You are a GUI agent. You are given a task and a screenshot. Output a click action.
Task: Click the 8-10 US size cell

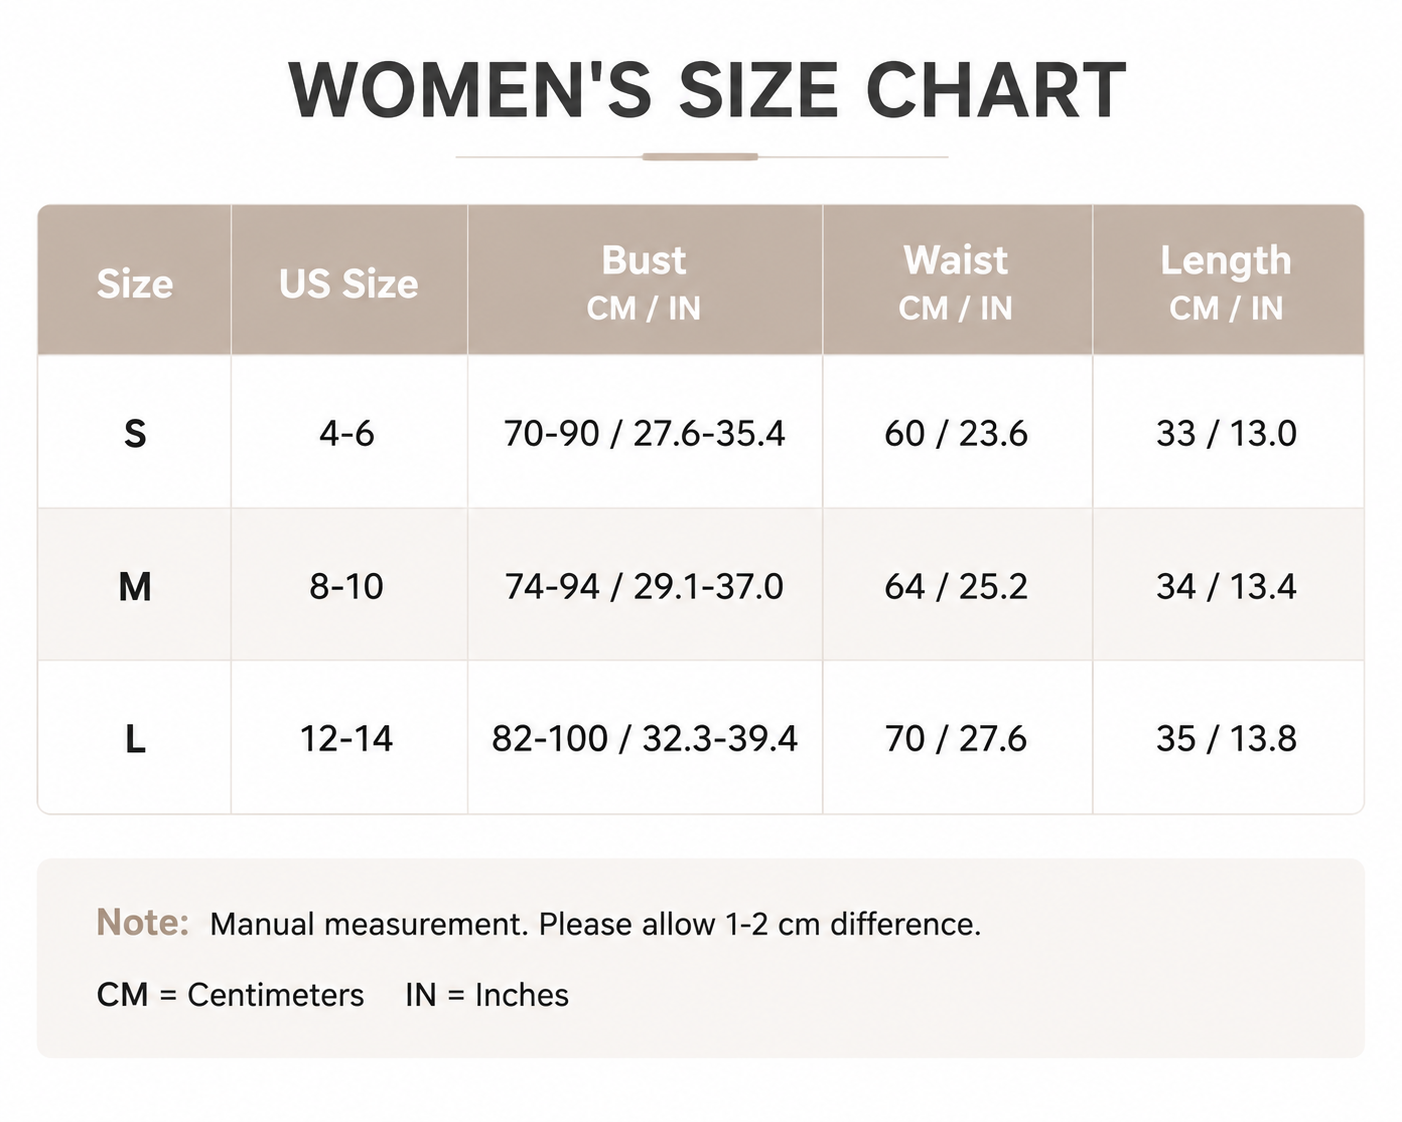coord(346,586)
